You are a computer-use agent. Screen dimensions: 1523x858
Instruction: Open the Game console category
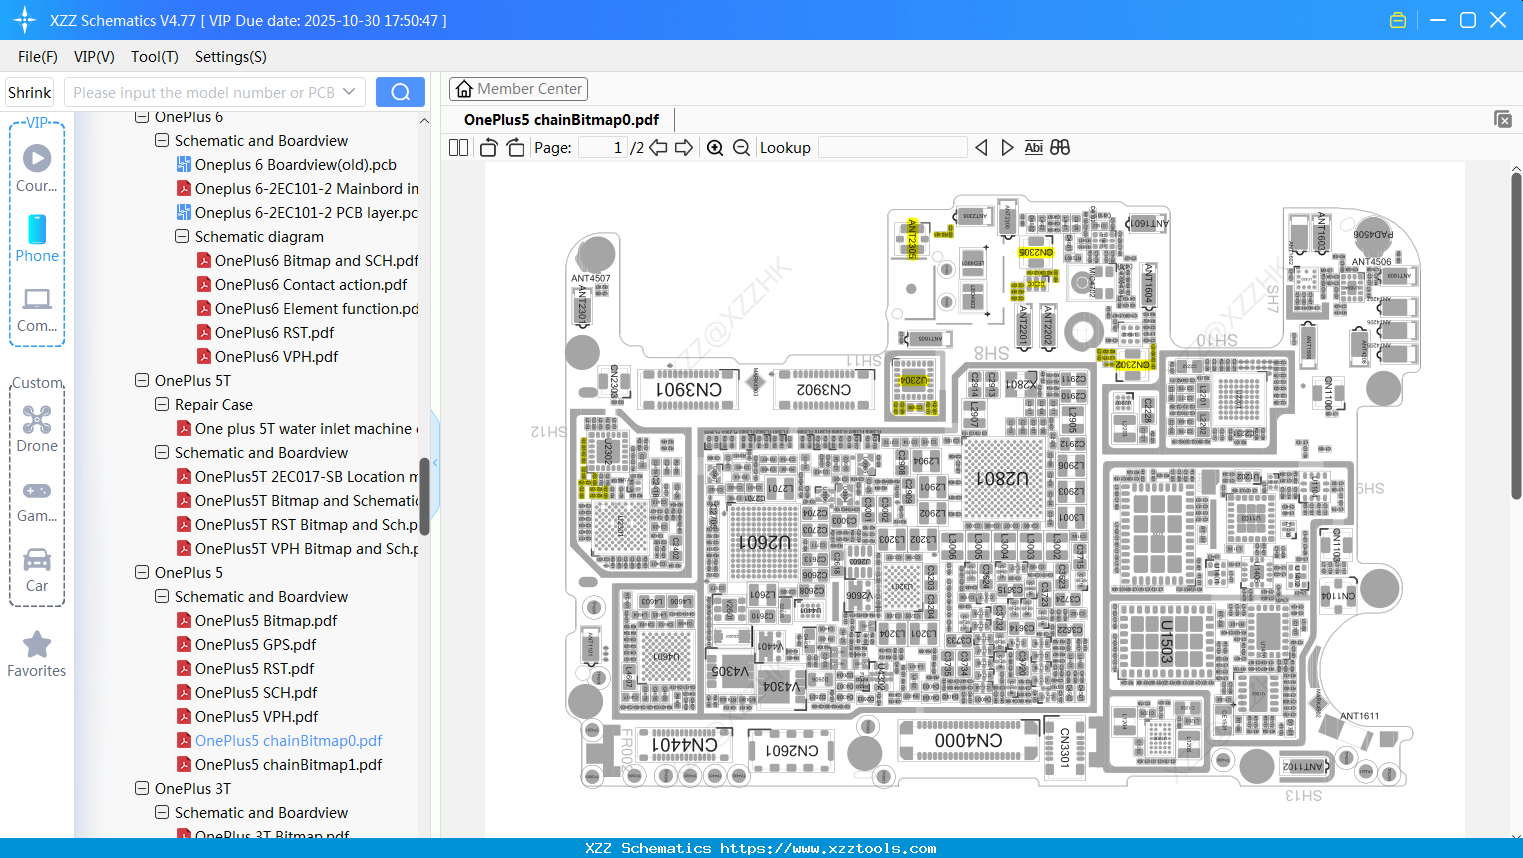pos(37,500)
